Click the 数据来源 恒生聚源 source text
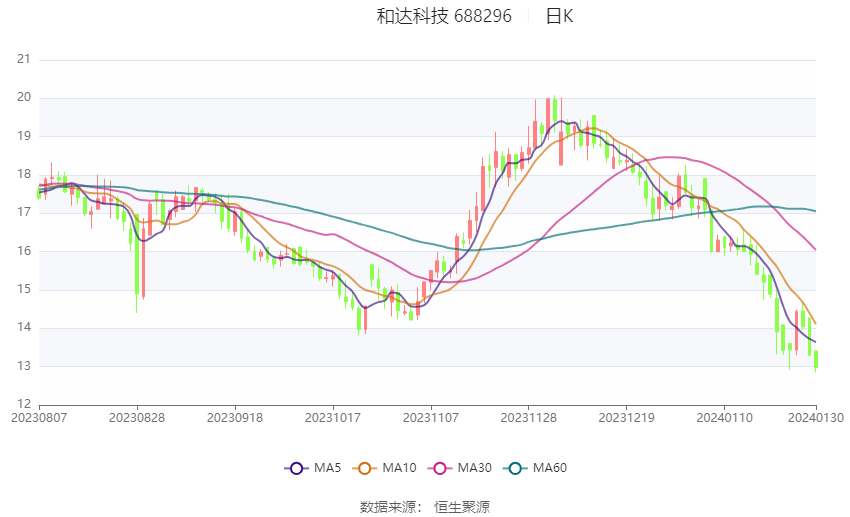The image size is (850, 517). pos(425,507)
